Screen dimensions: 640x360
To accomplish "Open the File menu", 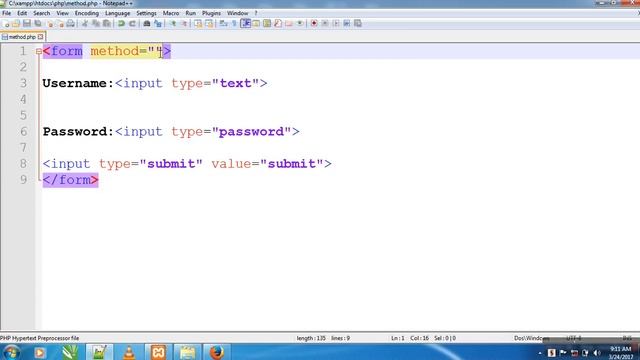I will pyautogui.click(x=7, y=13).
